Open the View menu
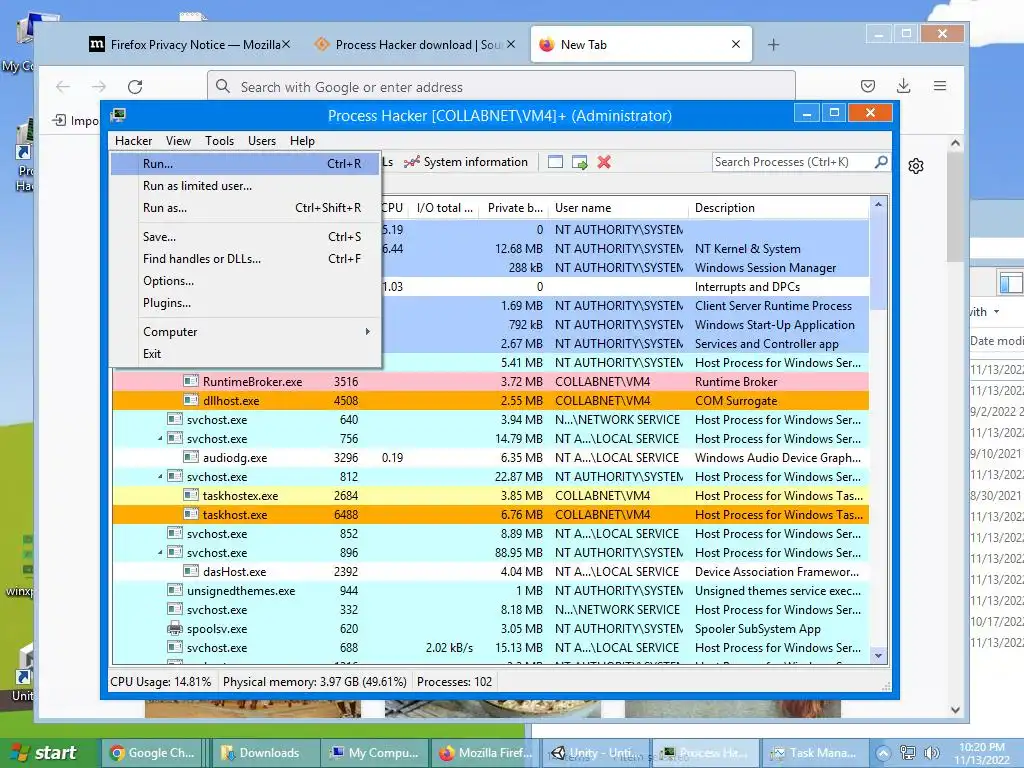Screen dimensions: 1024x768 coord(178,141)
